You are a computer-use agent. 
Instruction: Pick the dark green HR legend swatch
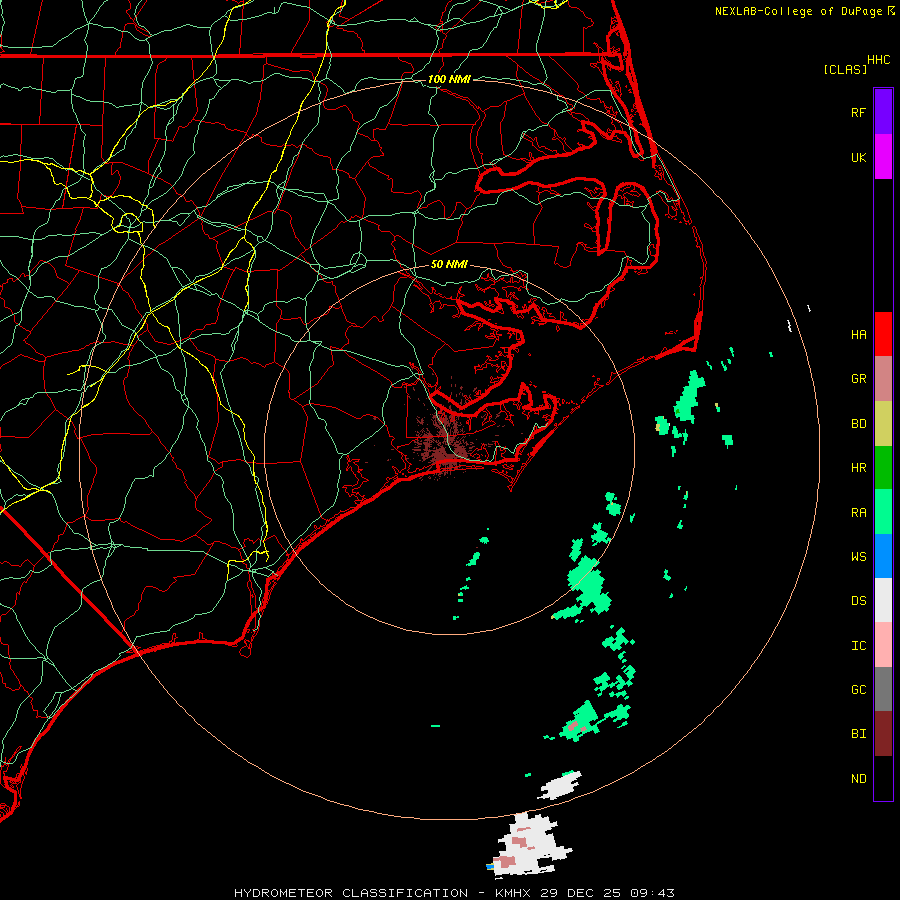pos(883,467)
